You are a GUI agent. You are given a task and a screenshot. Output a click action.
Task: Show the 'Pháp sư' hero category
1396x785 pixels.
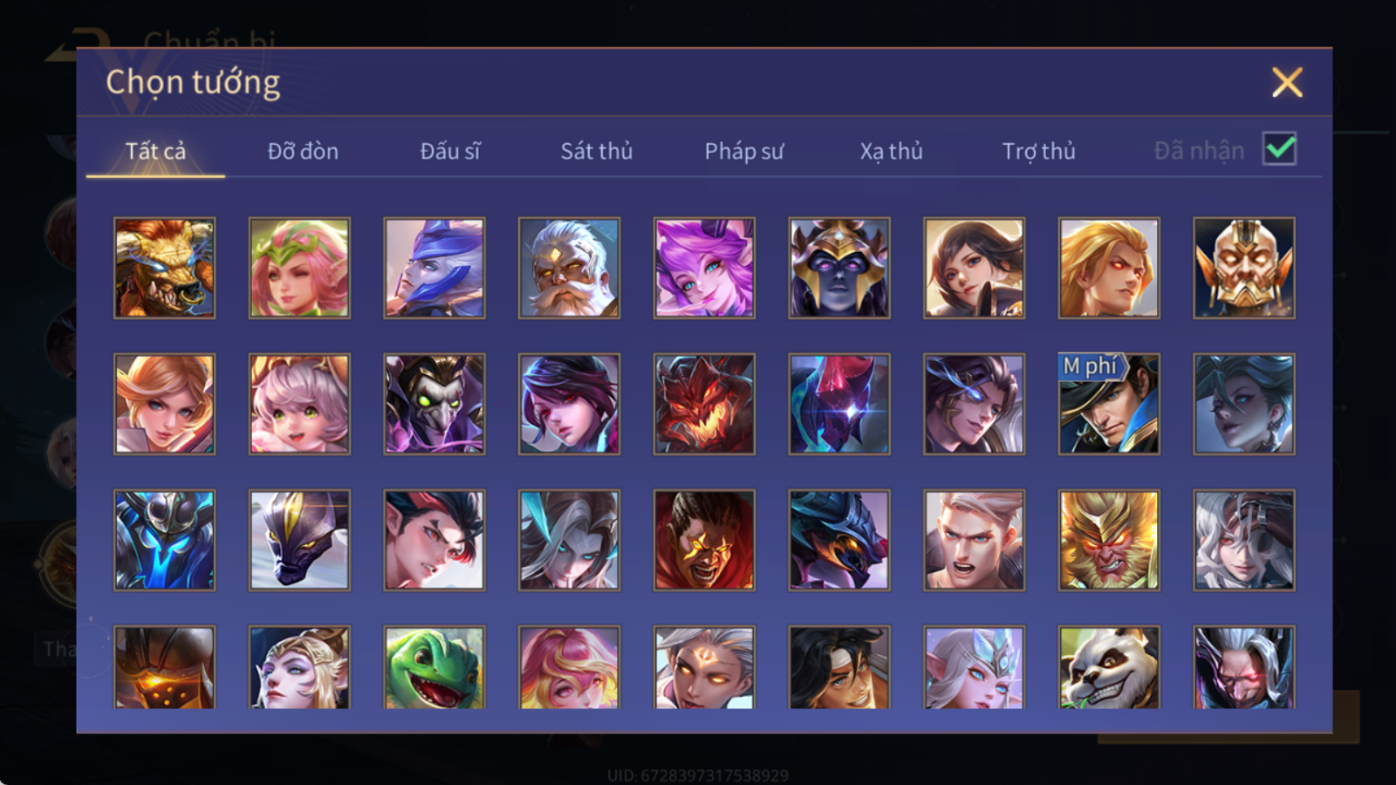[x=744, y=151]
